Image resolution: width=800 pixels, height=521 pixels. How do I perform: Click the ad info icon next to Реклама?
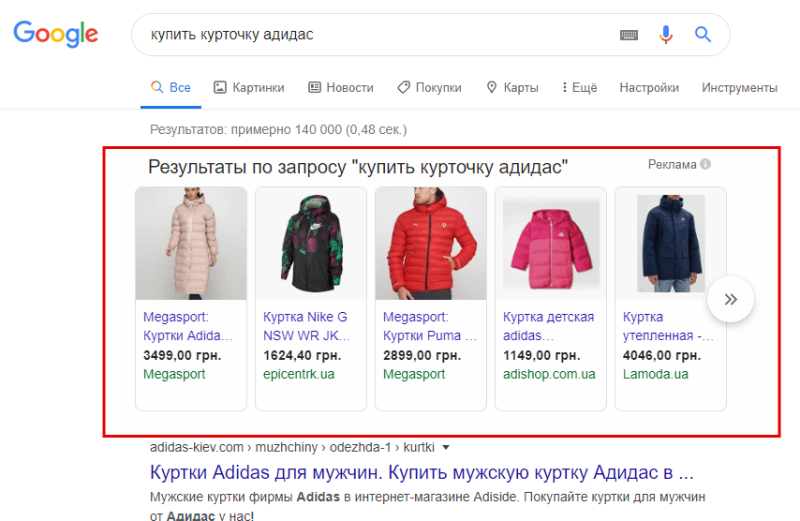coord(705,164)
